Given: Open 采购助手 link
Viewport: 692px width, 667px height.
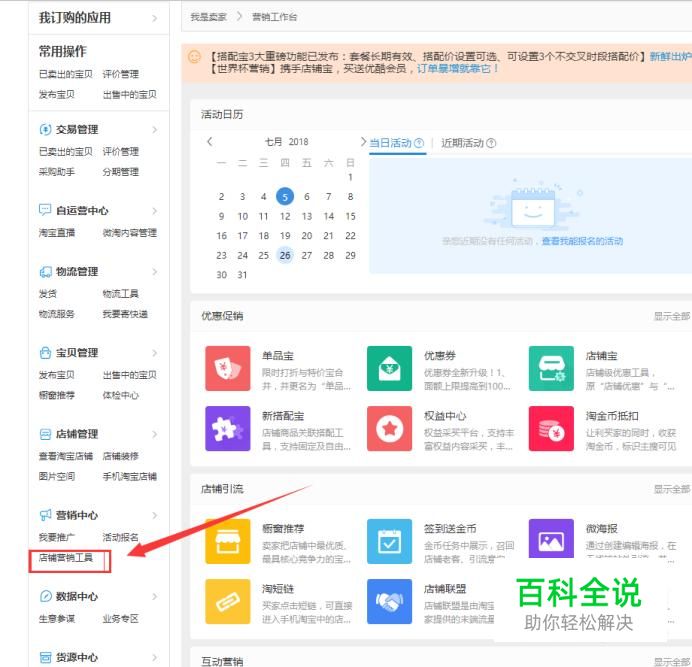Looking at the screenshot, I should [x=57, y=172].
